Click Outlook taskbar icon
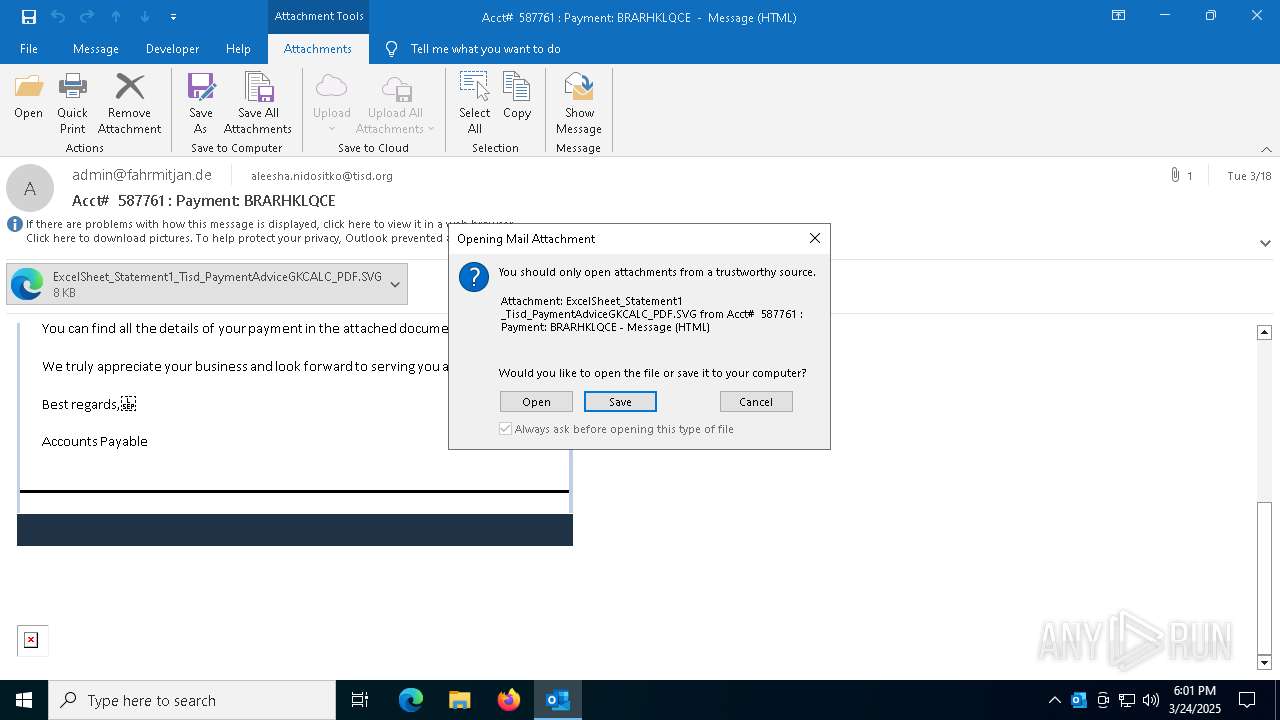The height and width of the screenshot is (720, 1280). point(558,700)
